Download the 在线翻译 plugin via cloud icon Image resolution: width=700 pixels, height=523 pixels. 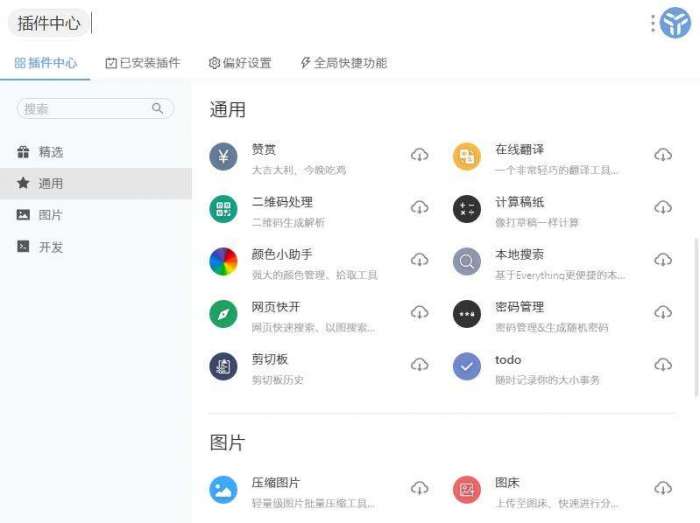[x=663, y=155]
